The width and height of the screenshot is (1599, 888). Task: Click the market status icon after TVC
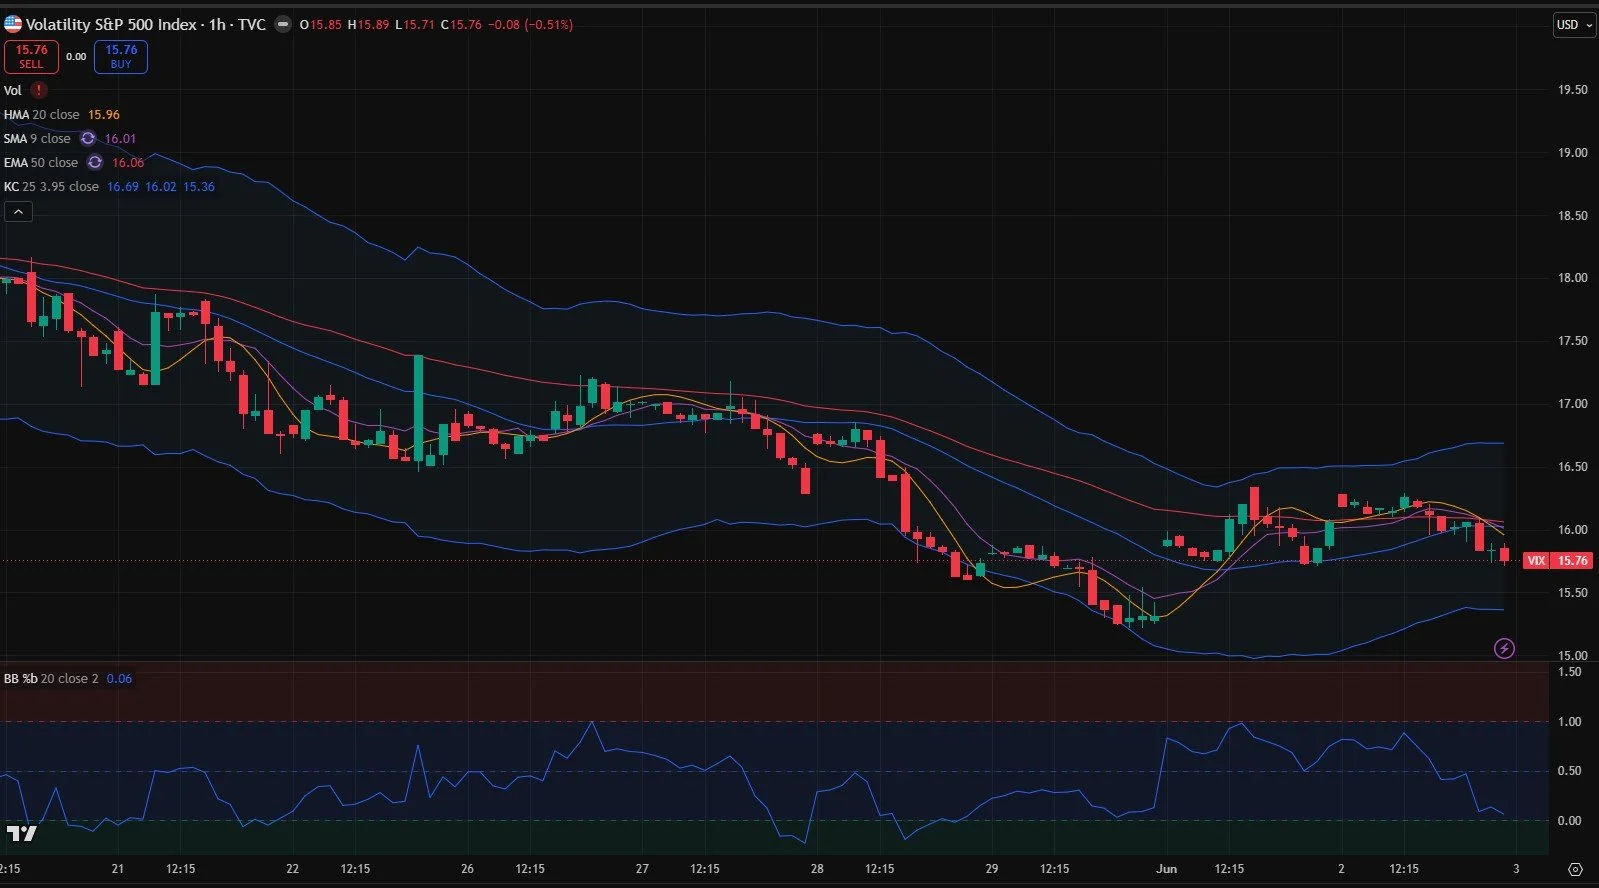(284, 24)
